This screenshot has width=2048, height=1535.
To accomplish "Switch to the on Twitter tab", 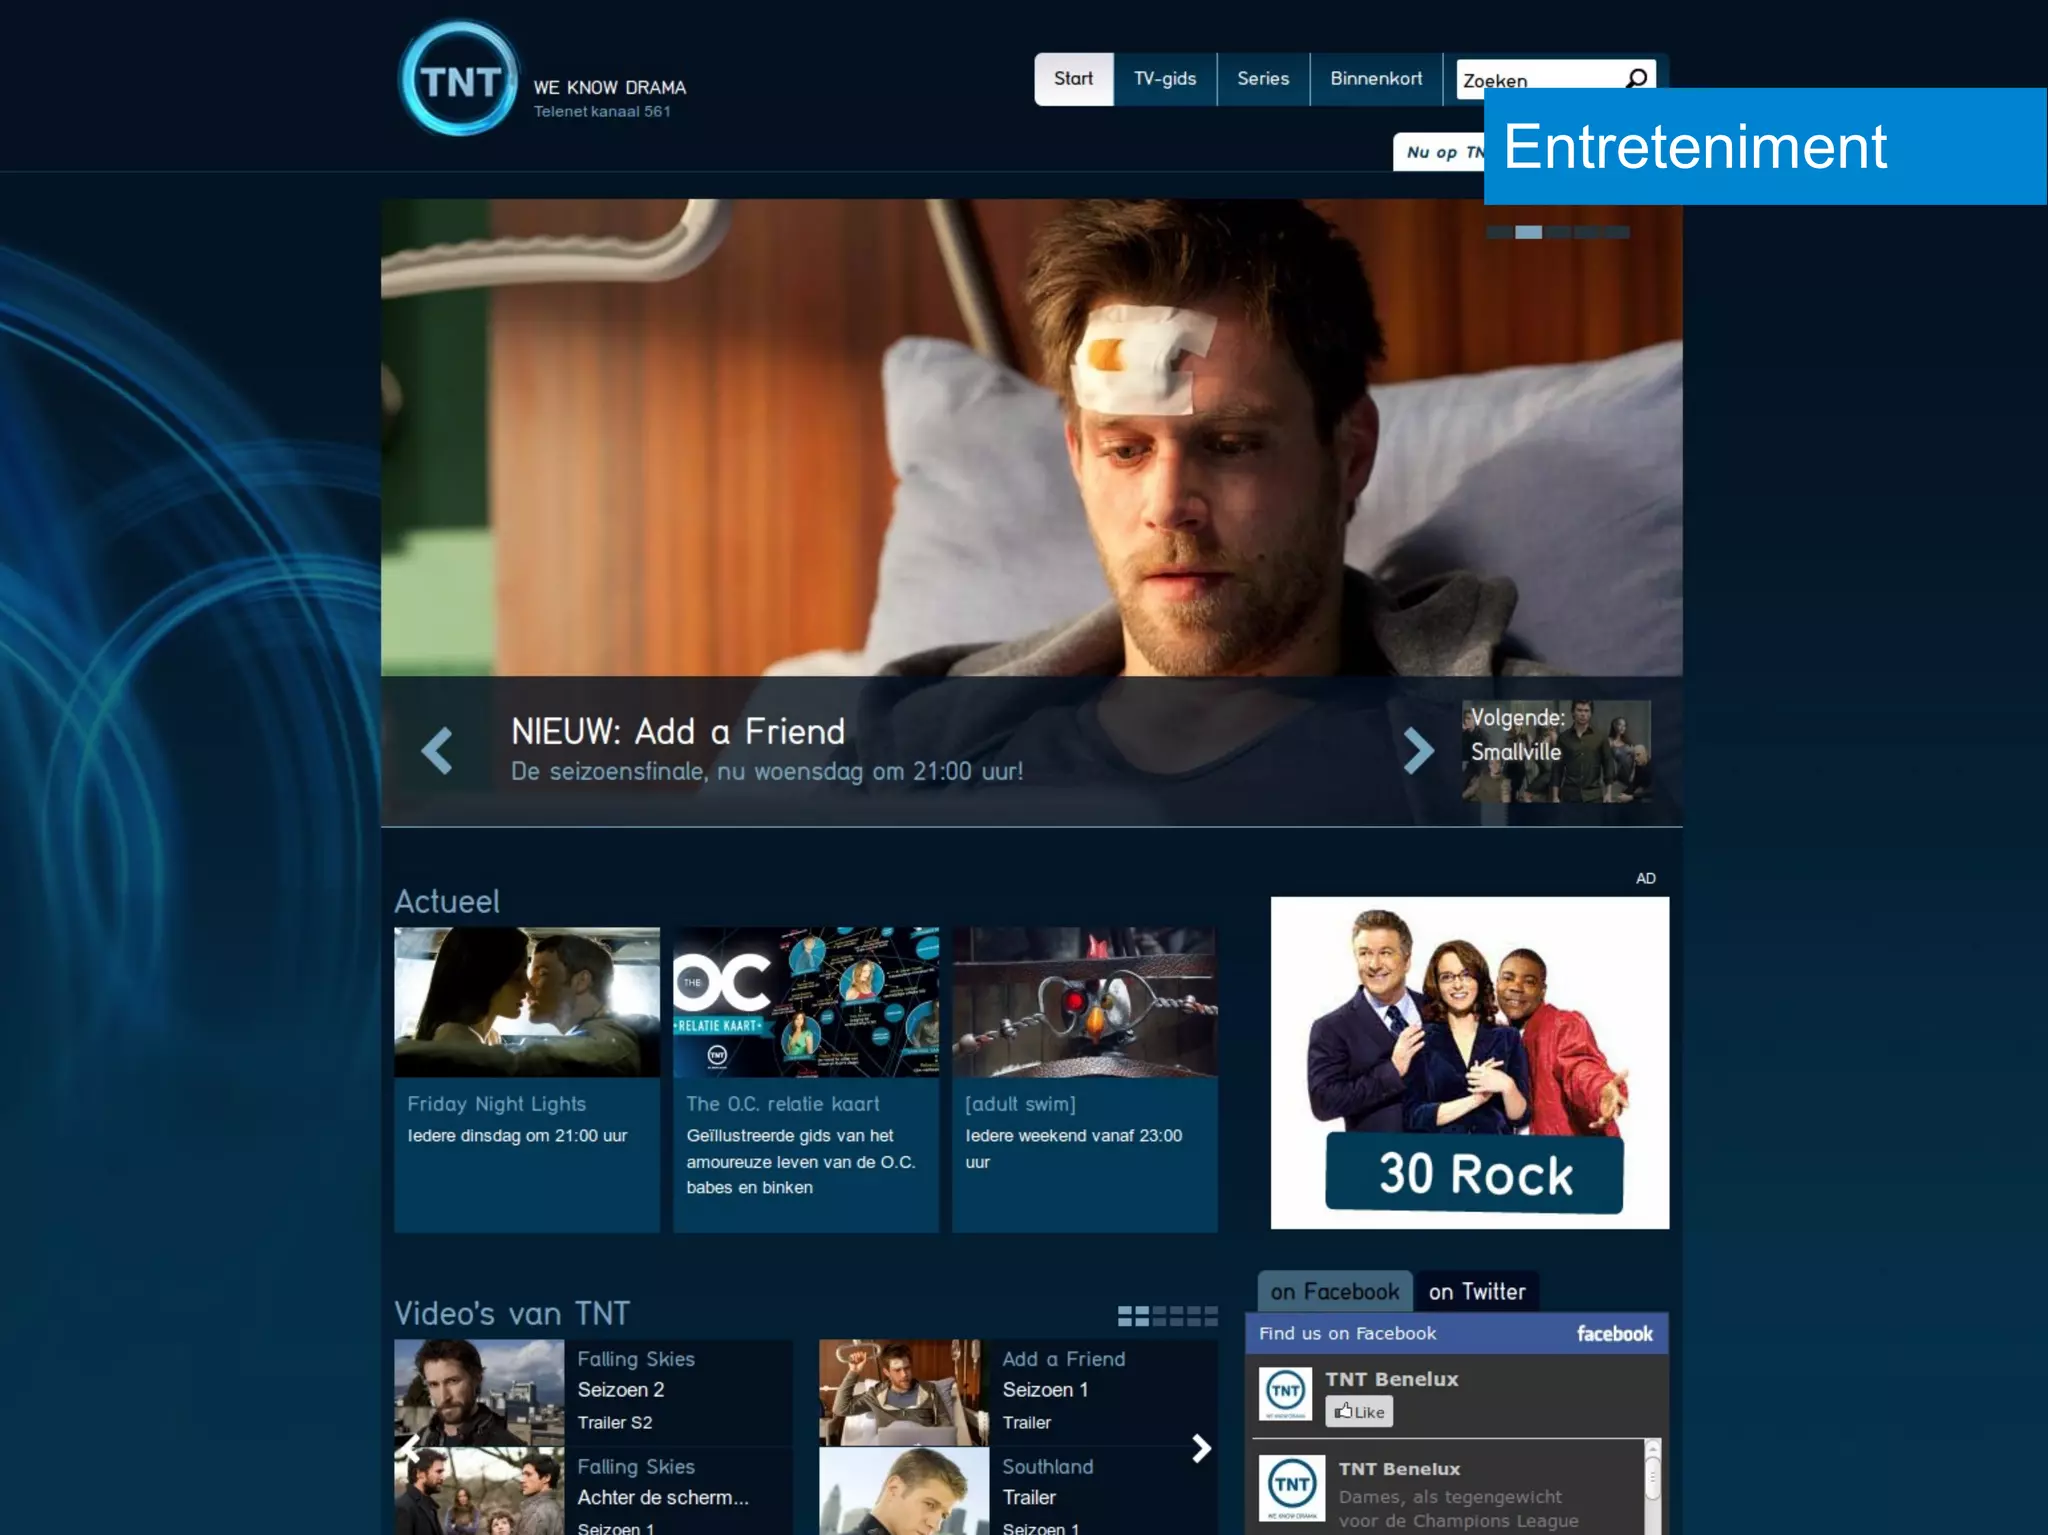I will tap(1476, 1291).
